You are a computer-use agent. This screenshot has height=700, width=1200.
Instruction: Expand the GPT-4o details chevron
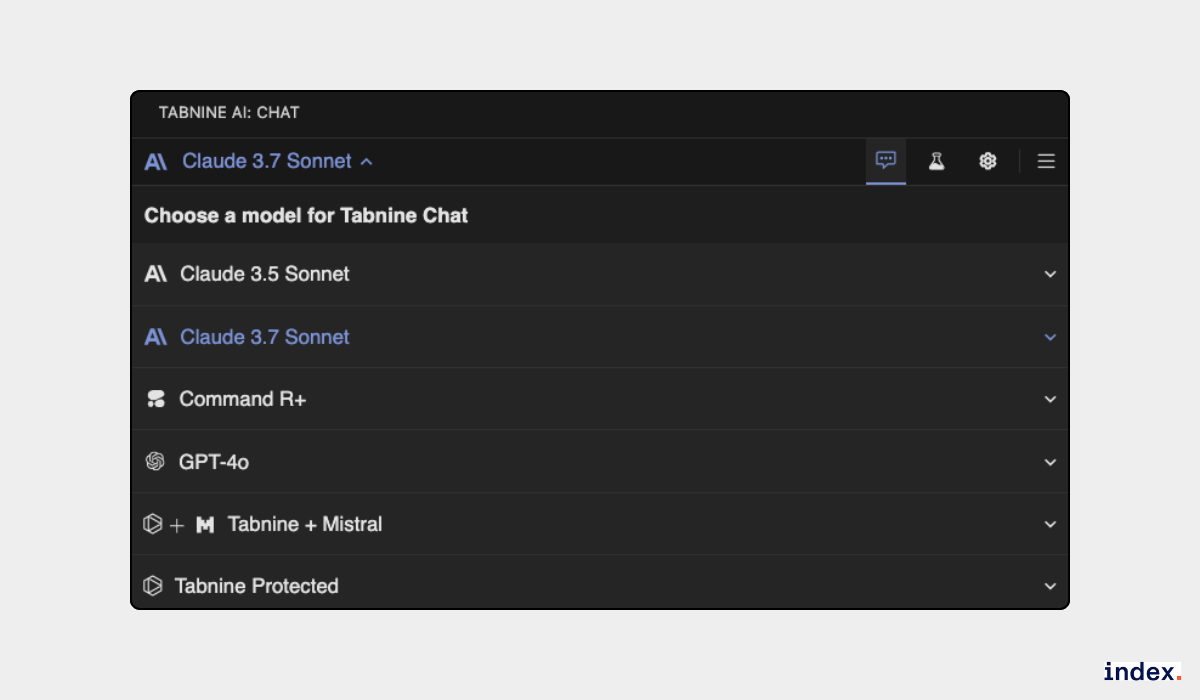tap(1050, 462)
